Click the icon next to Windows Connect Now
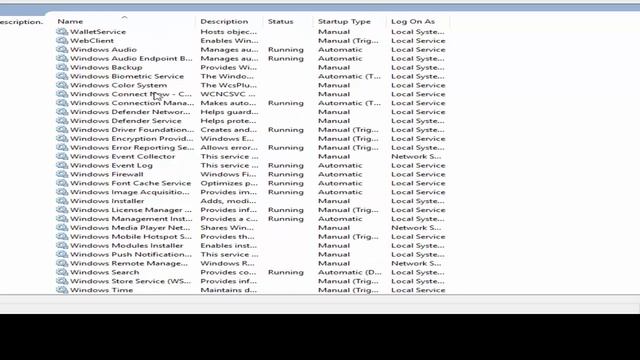 (62, 94)
